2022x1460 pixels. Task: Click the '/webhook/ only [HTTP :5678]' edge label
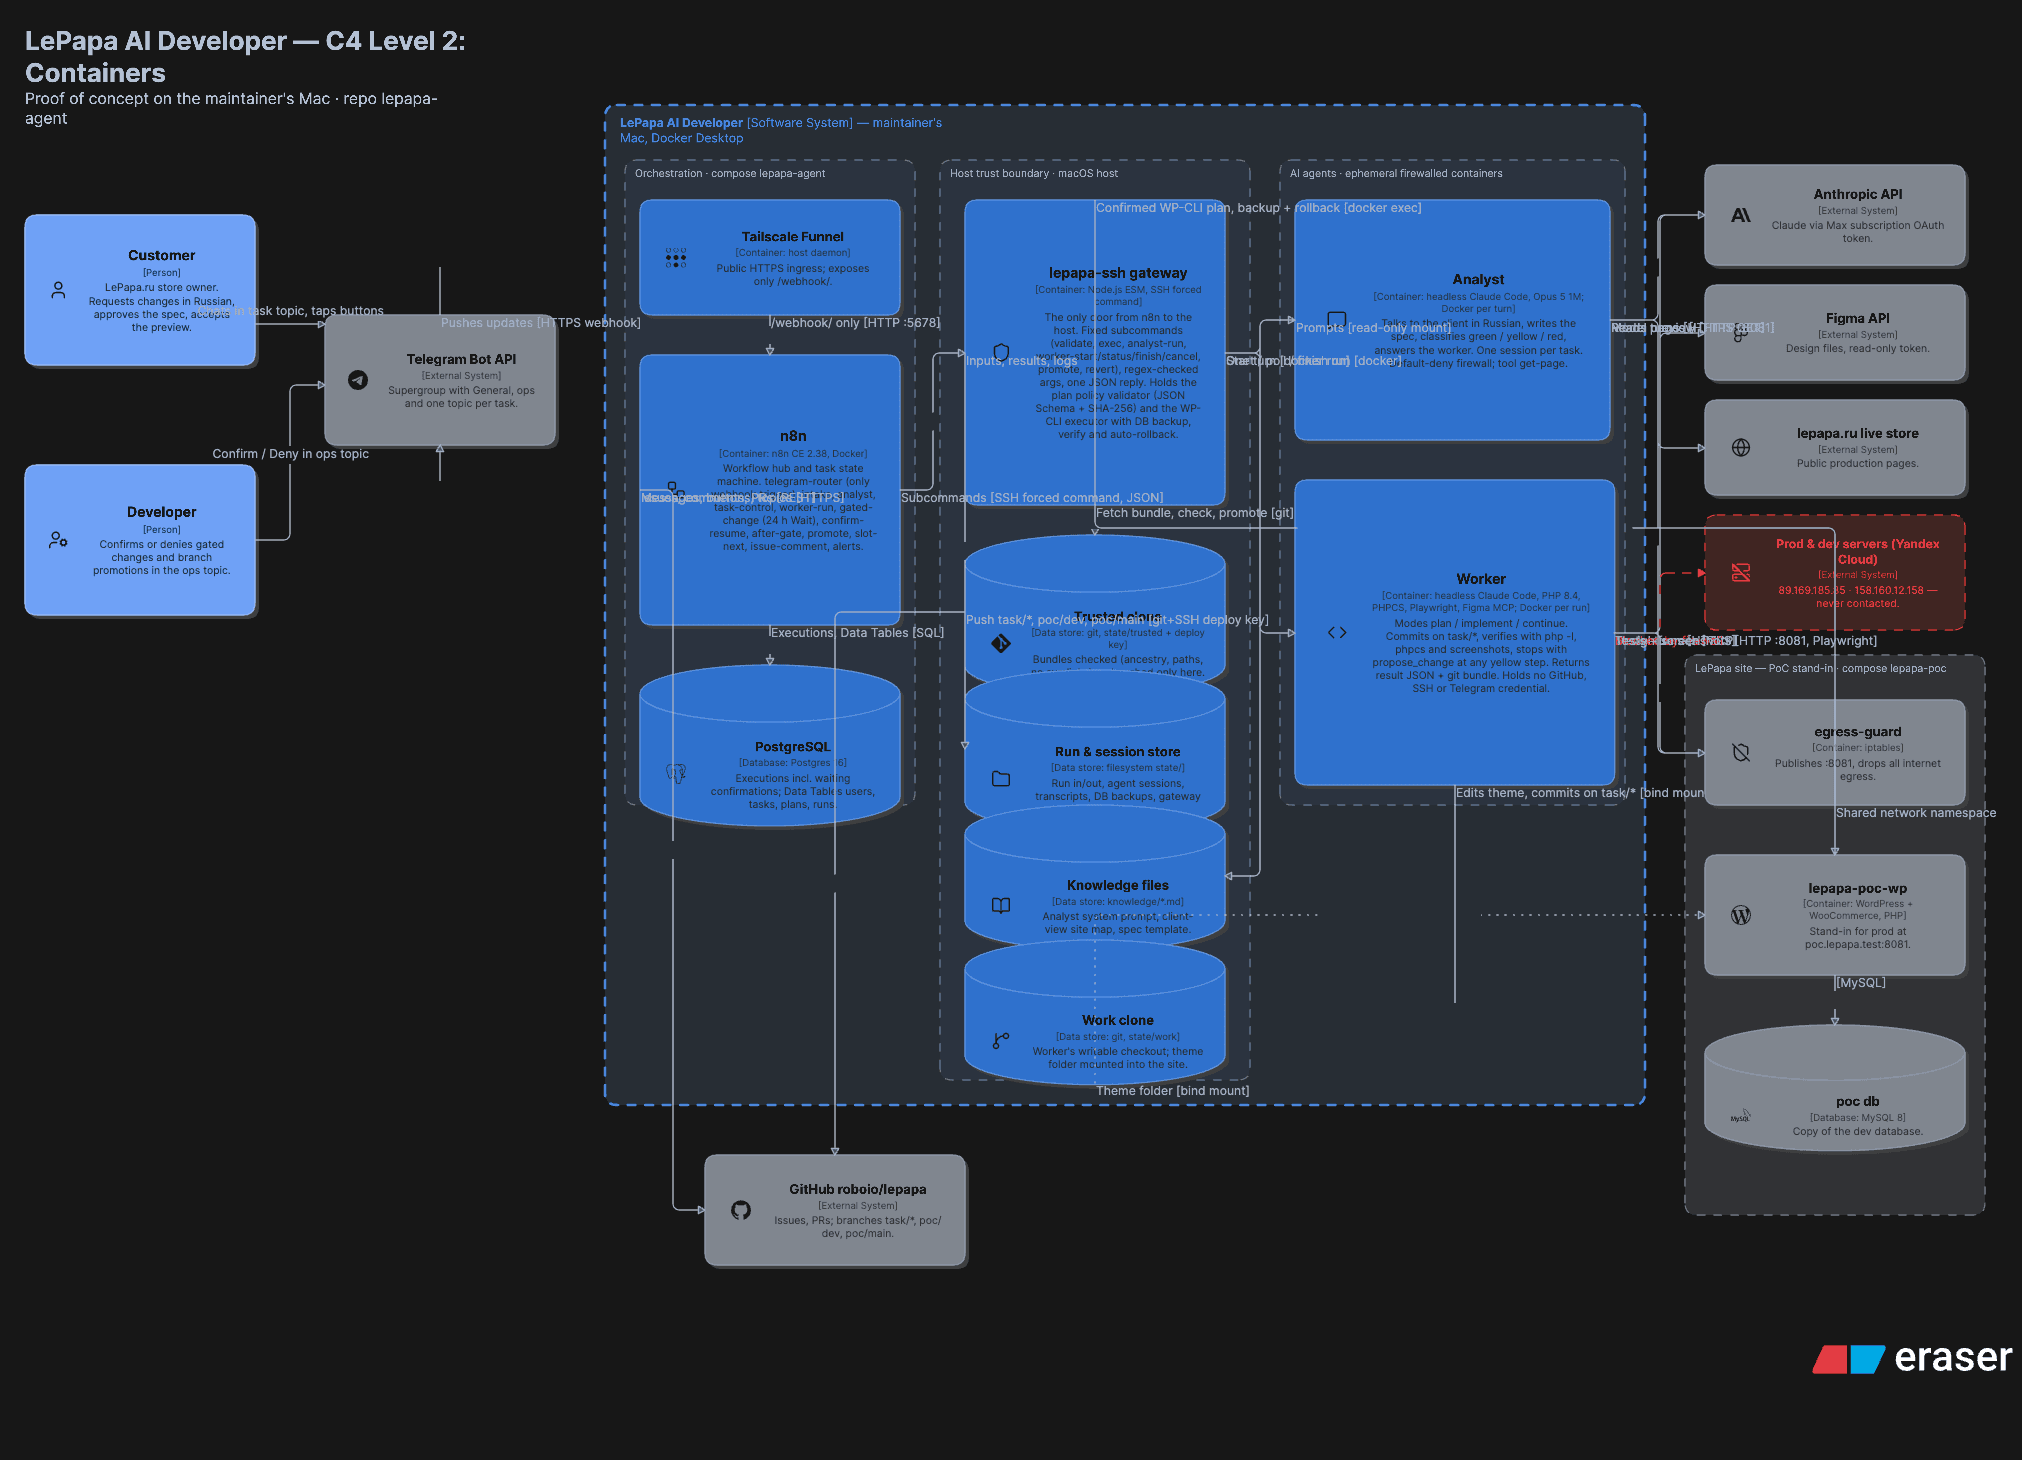click(x=854, y=323)
